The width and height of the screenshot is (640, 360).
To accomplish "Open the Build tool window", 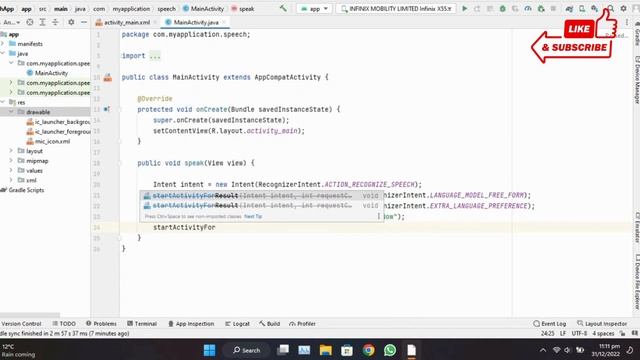I will 269,324.
